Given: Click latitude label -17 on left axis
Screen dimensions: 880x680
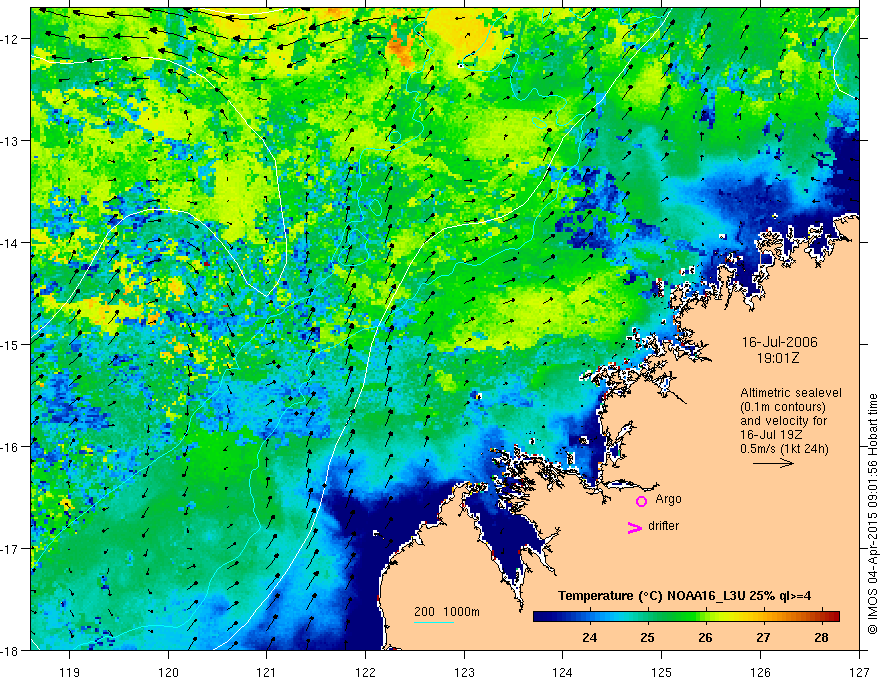Looking at the screenshot, I should (x=11, y=549).
